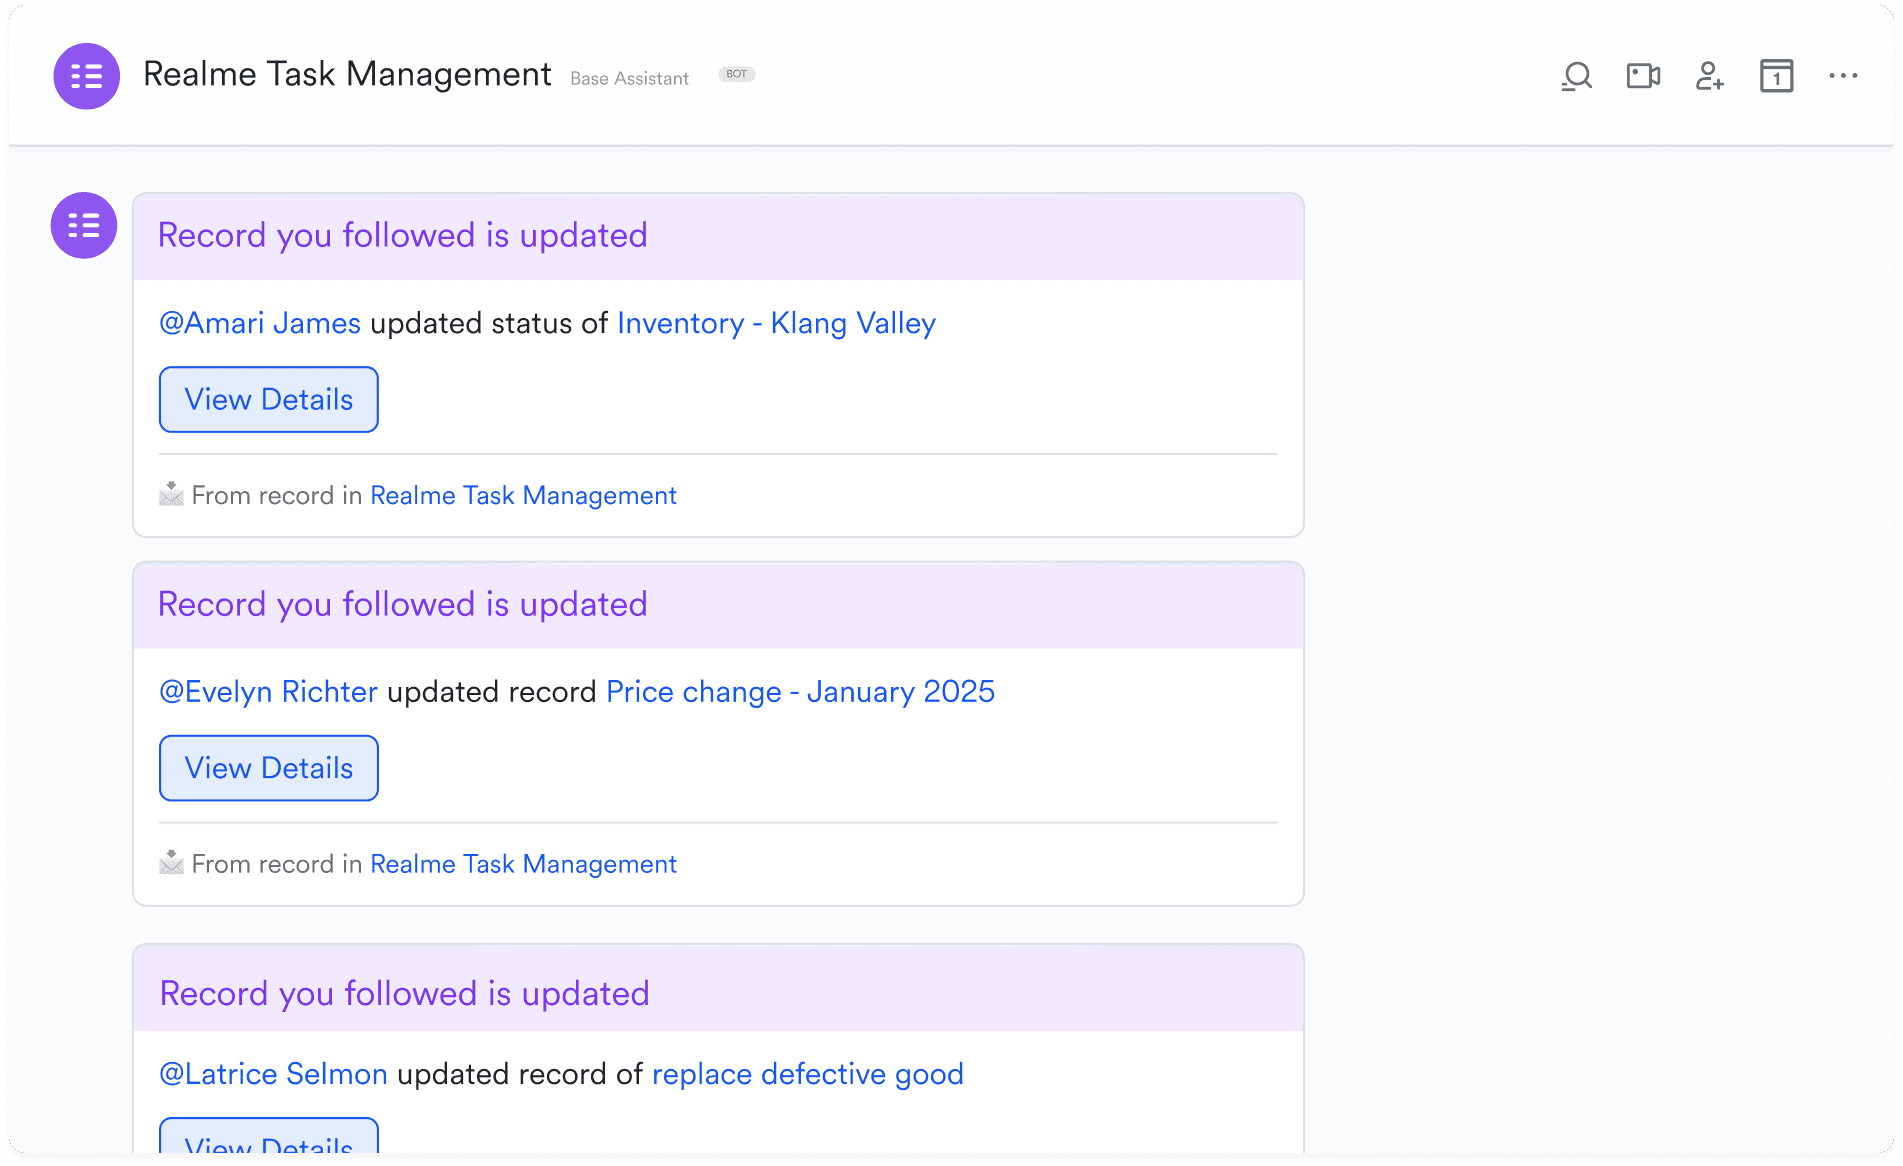This screenshot has width=1903, height=1166.
Task: Open the search-in-chat icon in the header
Action: tap(1576, 76)
